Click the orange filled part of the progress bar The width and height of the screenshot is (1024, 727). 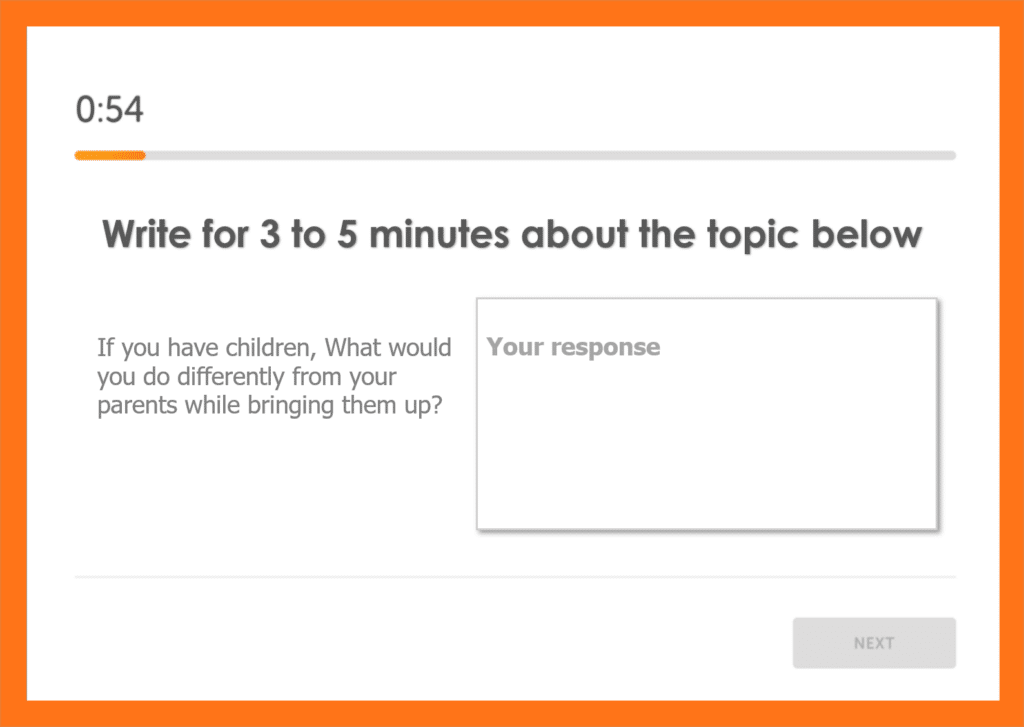pos(110,155)
